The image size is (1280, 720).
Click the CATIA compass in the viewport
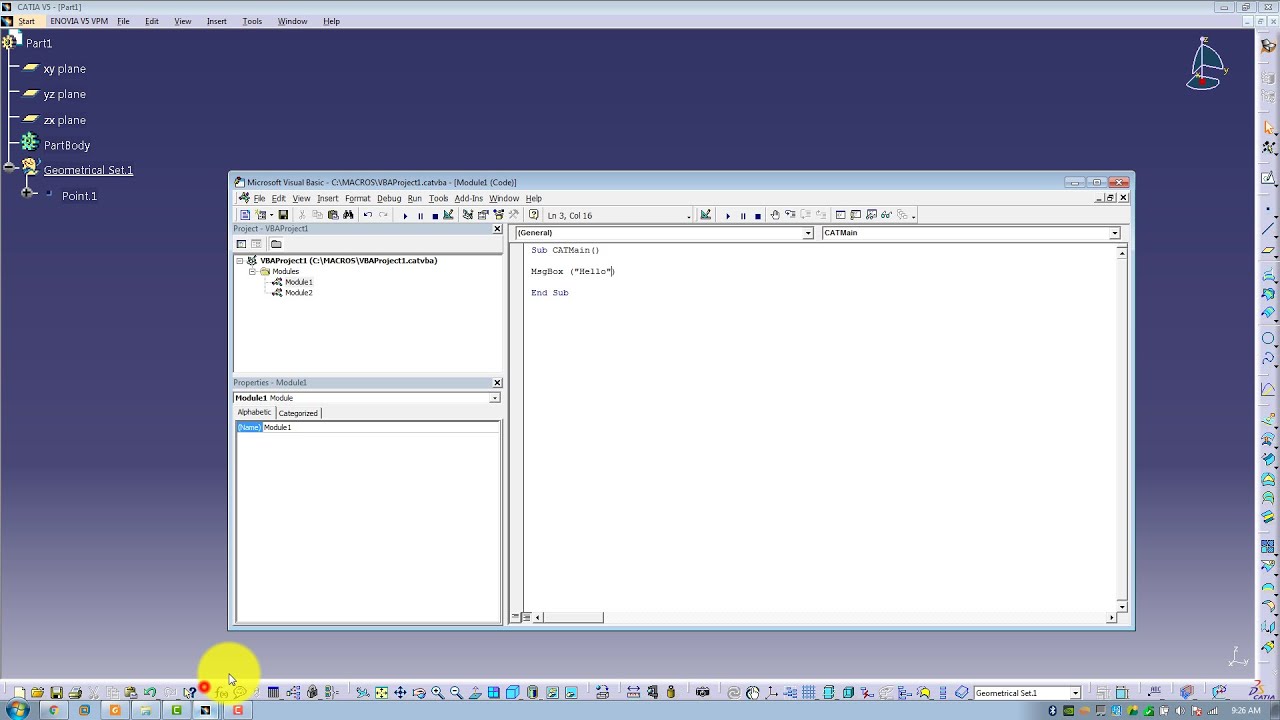pyautogui.click(x=1206, y=65)
